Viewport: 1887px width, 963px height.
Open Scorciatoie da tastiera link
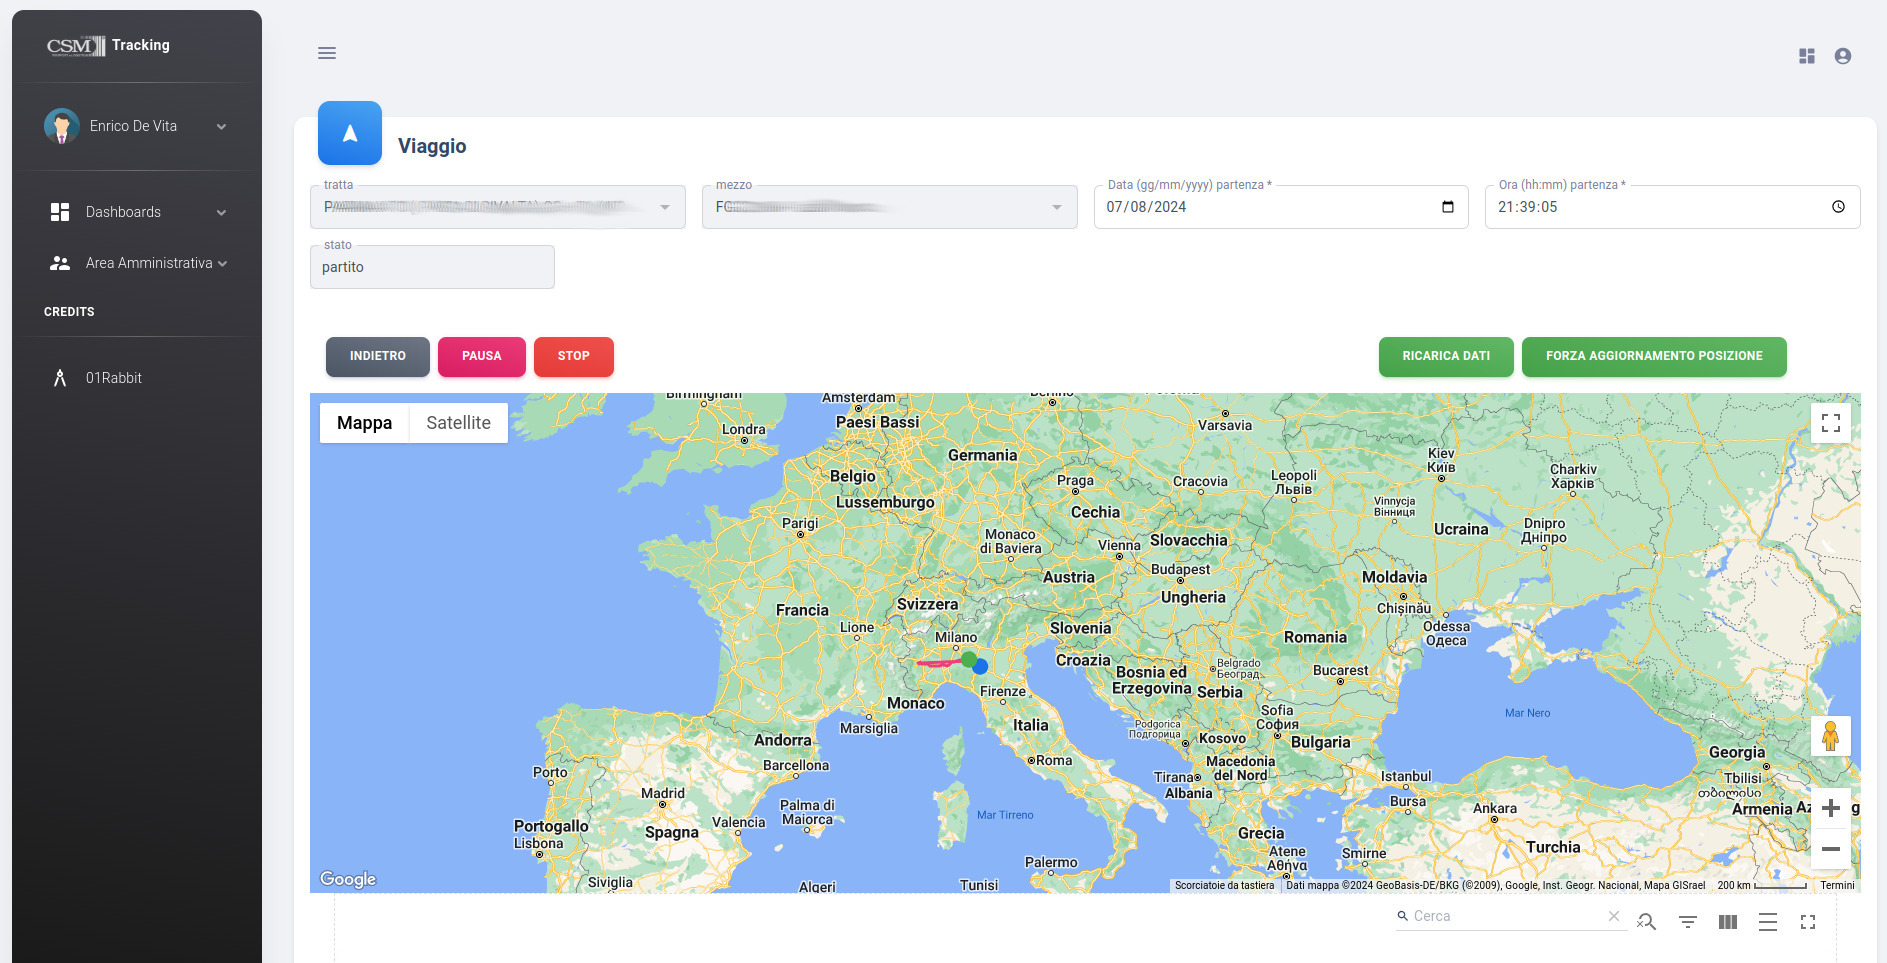point(1224,885)
